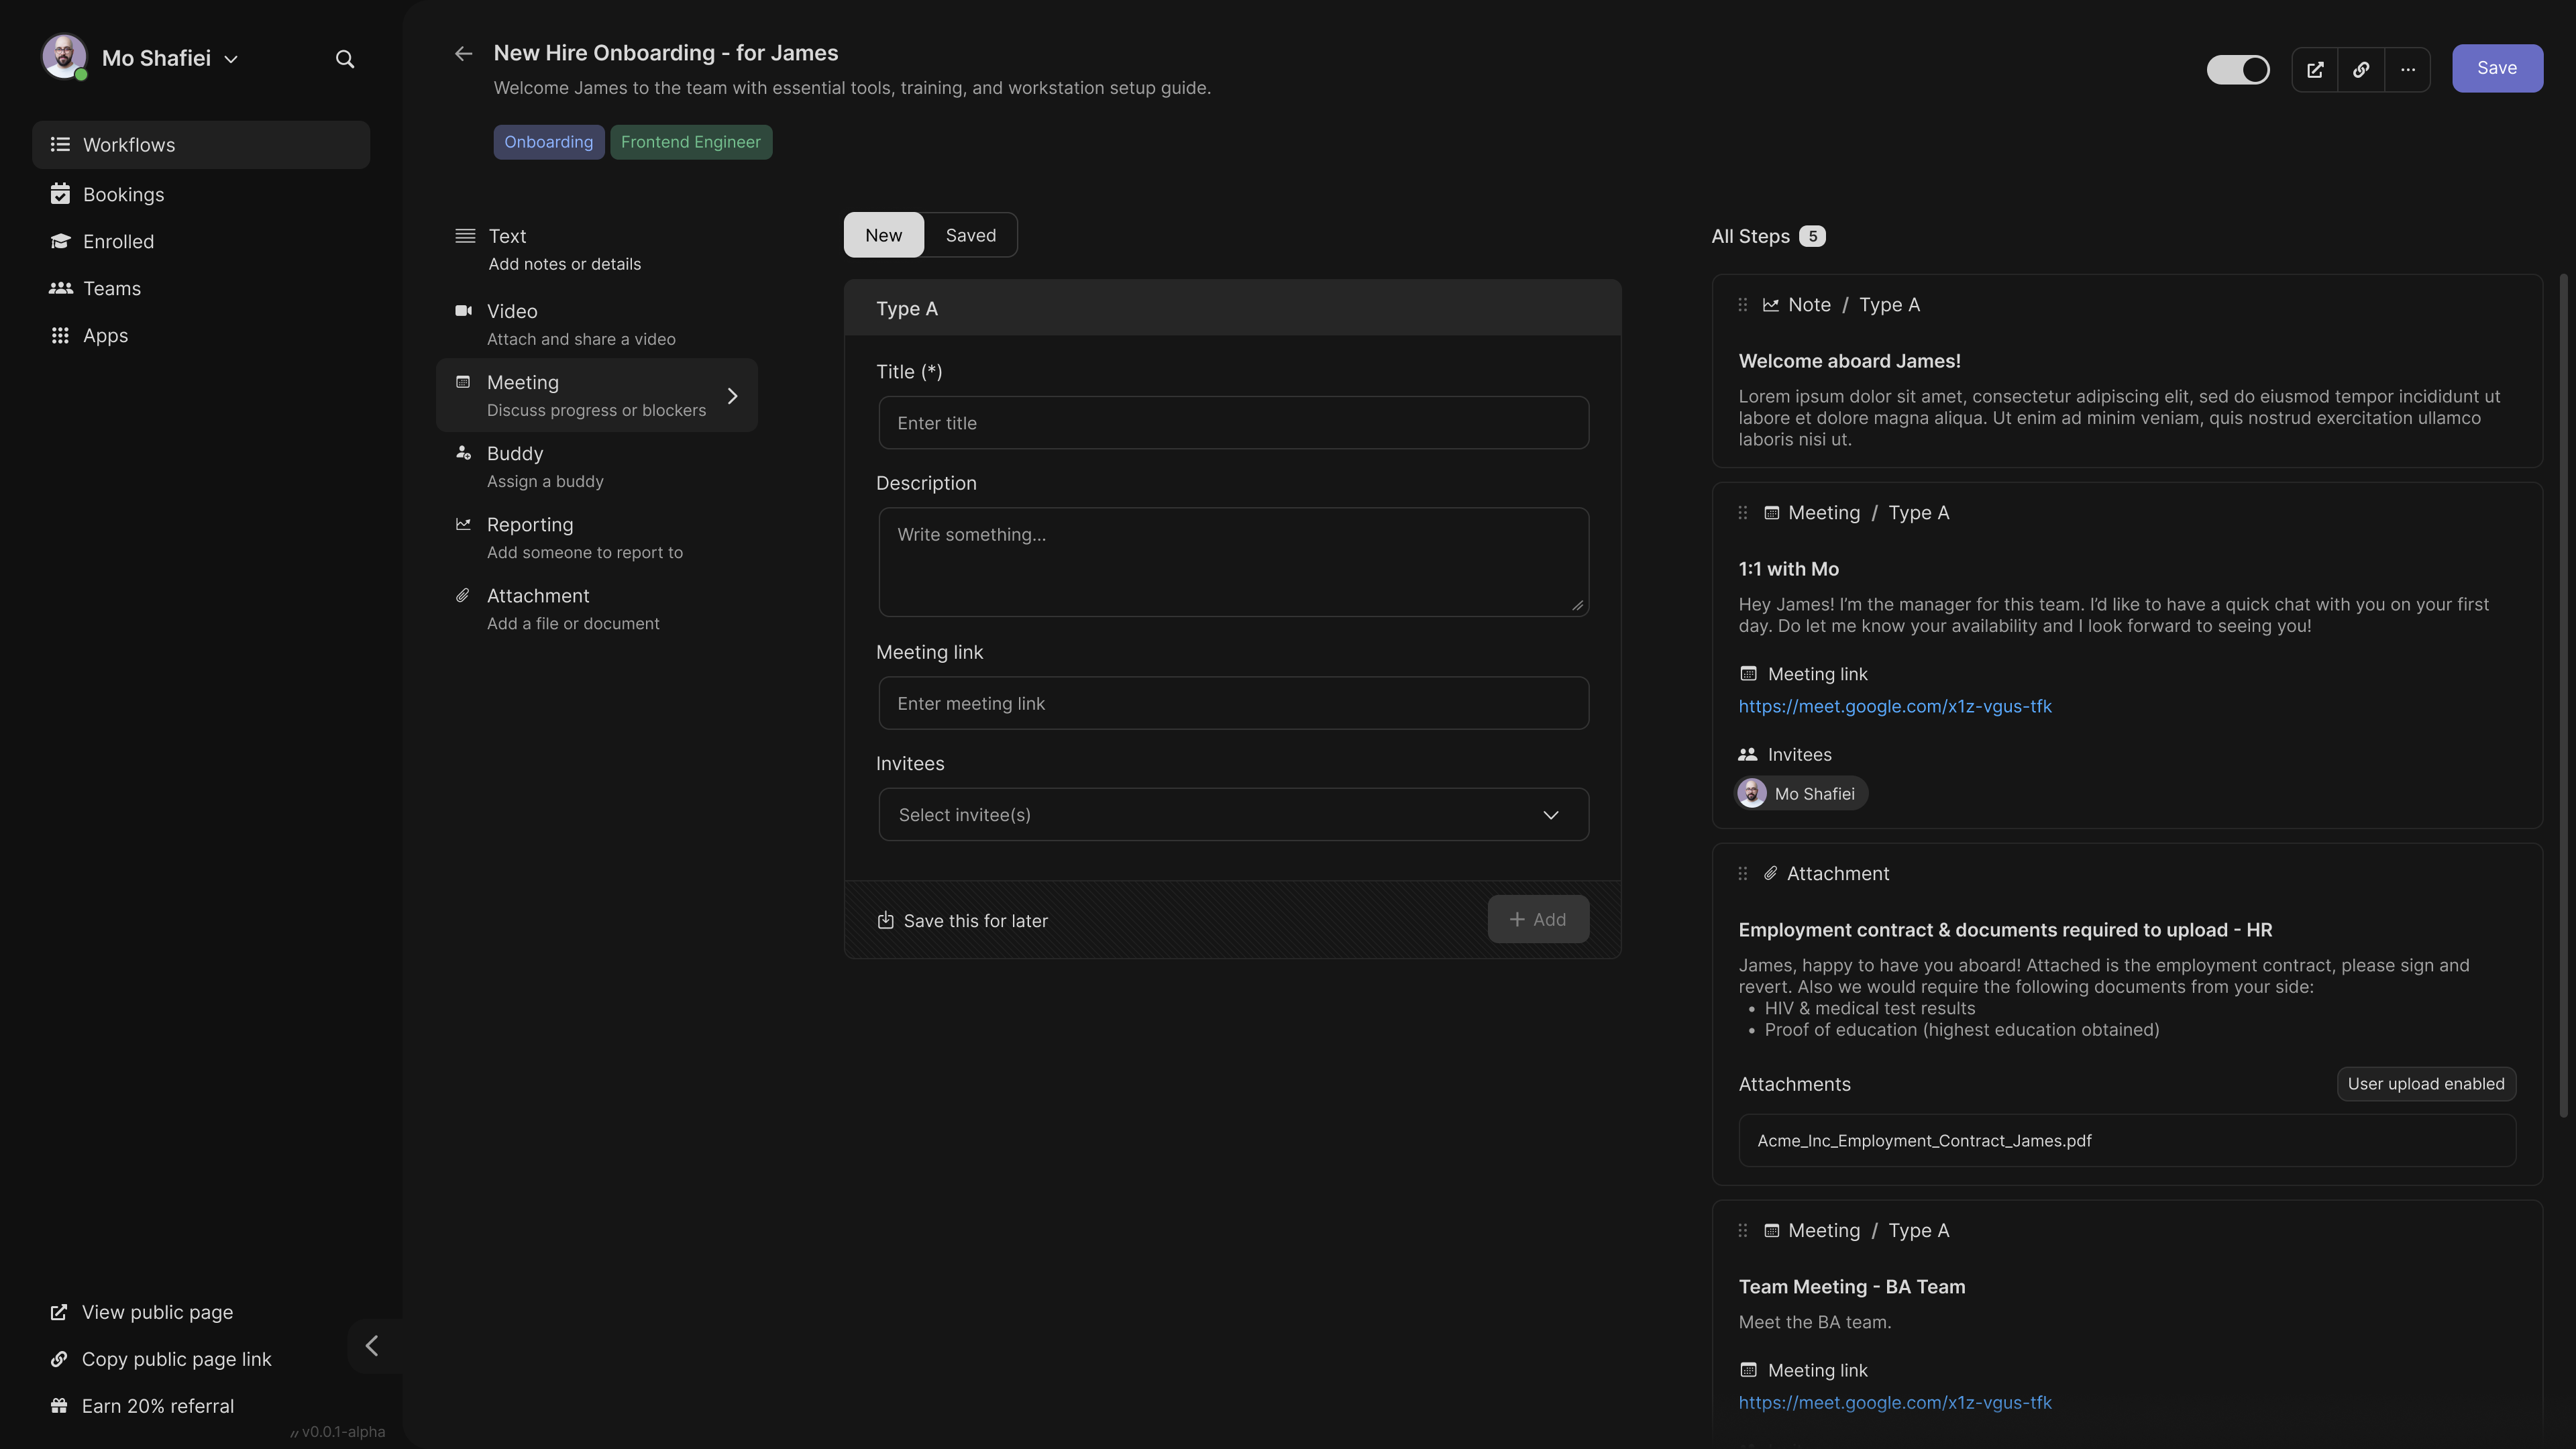2576x1449 pixels.
Task: Click the Save button
Action: (x=2497, y=68)
